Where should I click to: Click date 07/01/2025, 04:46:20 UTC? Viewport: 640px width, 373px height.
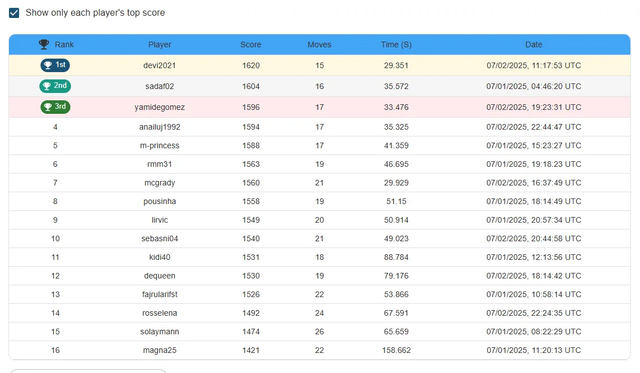pos(533,86)
